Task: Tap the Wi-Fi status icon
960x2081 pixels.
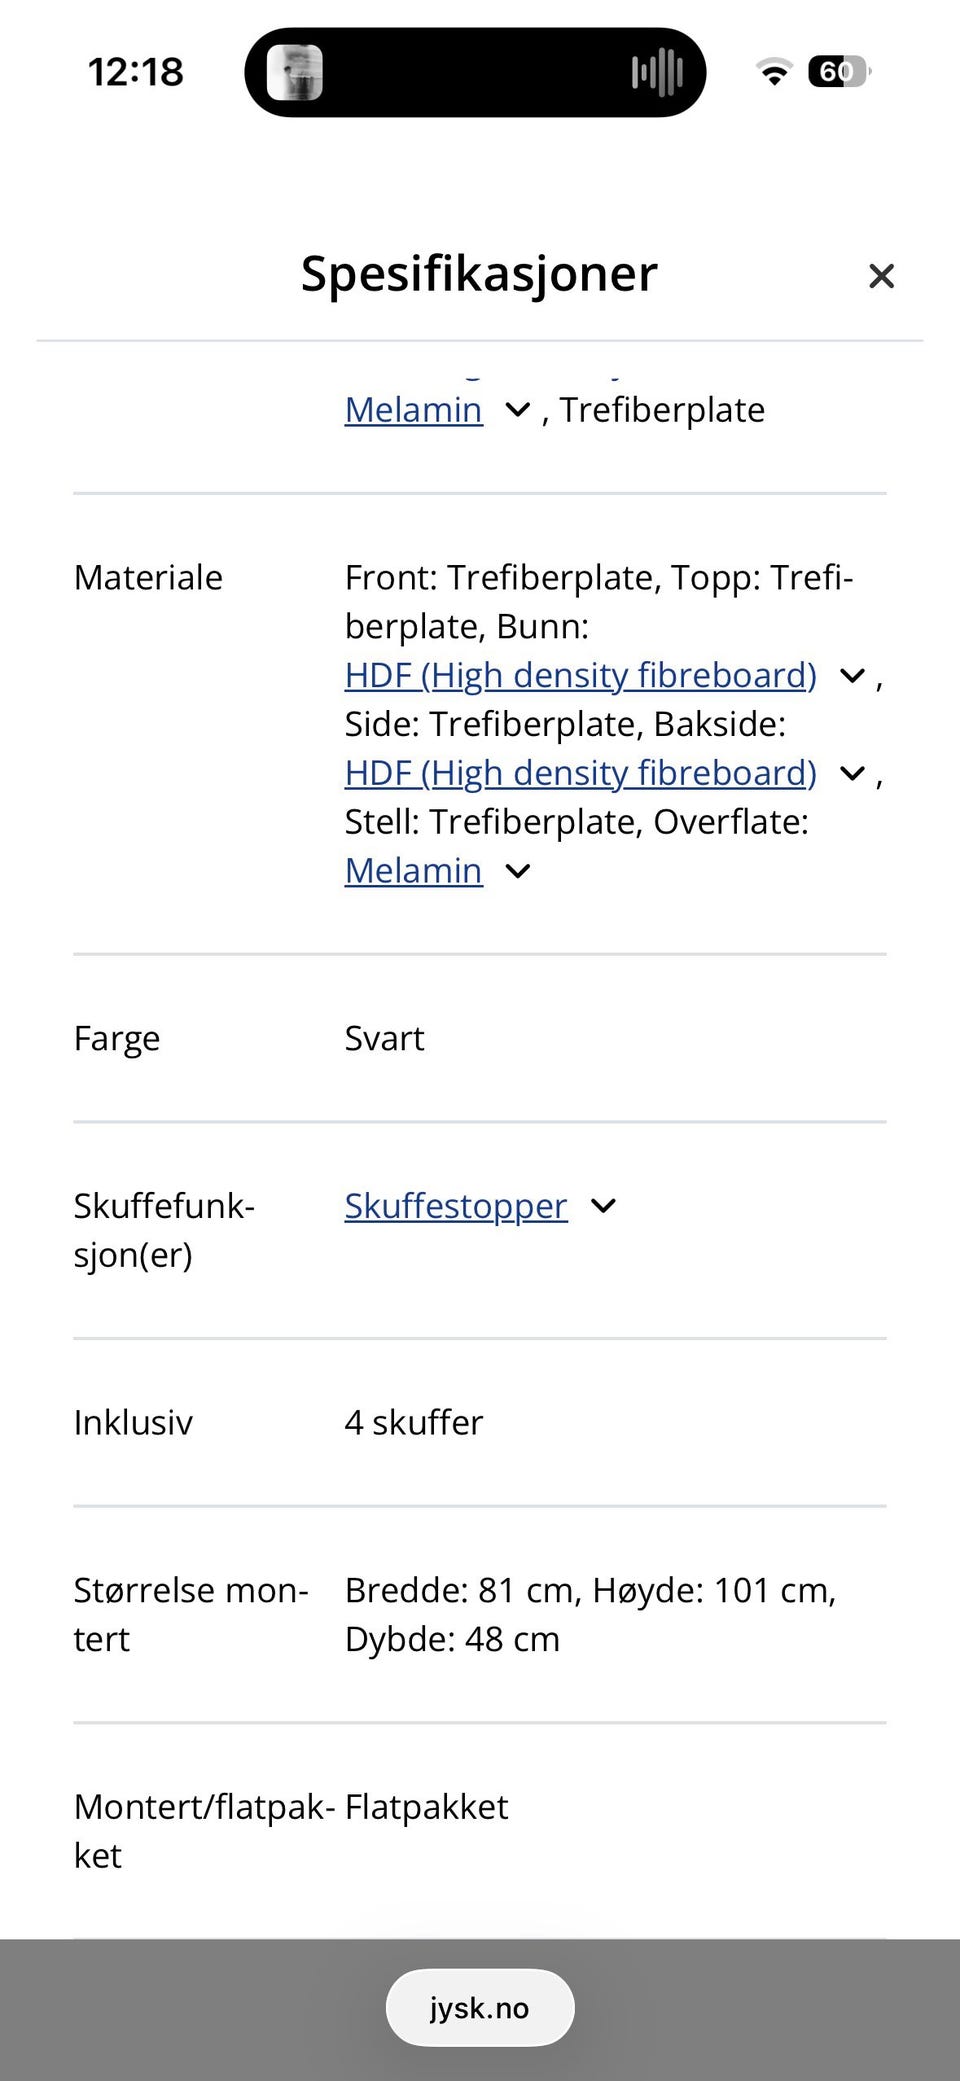Action: [x=773, y=72]
